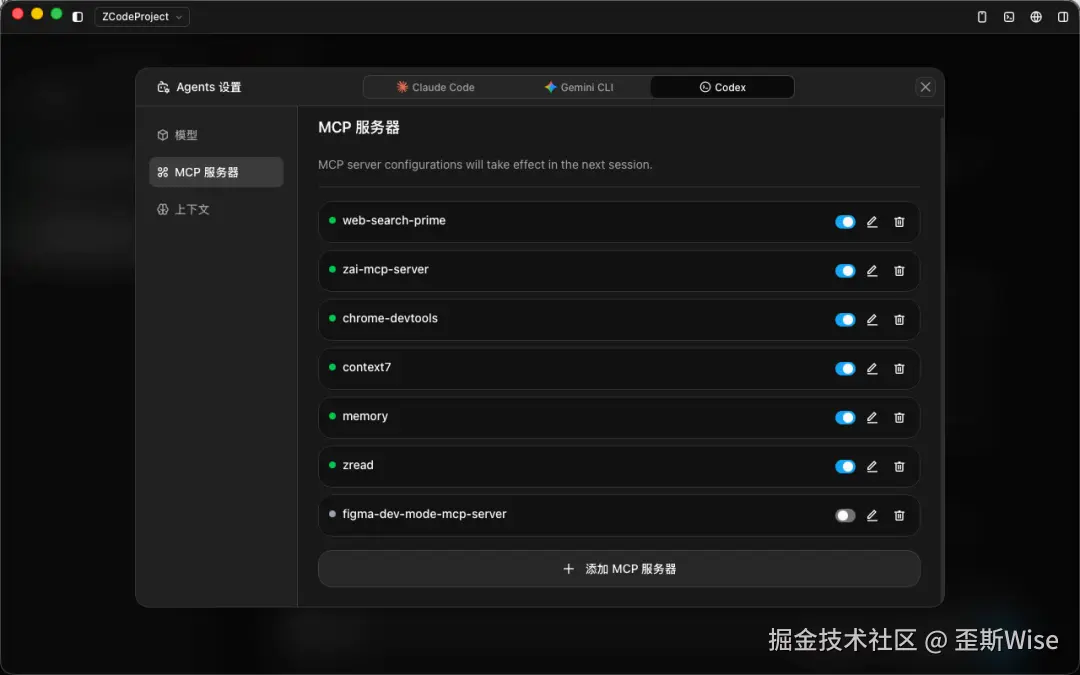
Task: Open the 上下文 settings section
Action: pos(216,209)
